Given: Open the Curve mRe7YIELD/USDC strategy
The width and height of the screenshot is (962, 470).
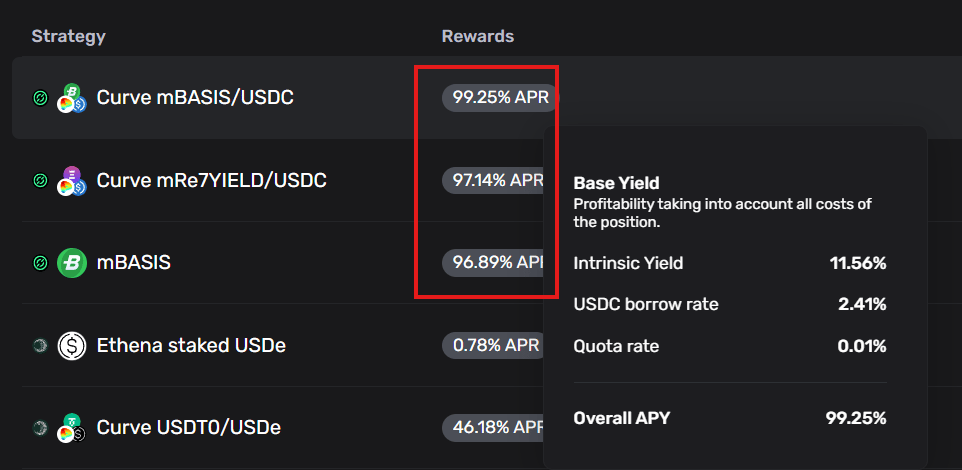Looking at the screenshot, I should click(x=211, y=181).
